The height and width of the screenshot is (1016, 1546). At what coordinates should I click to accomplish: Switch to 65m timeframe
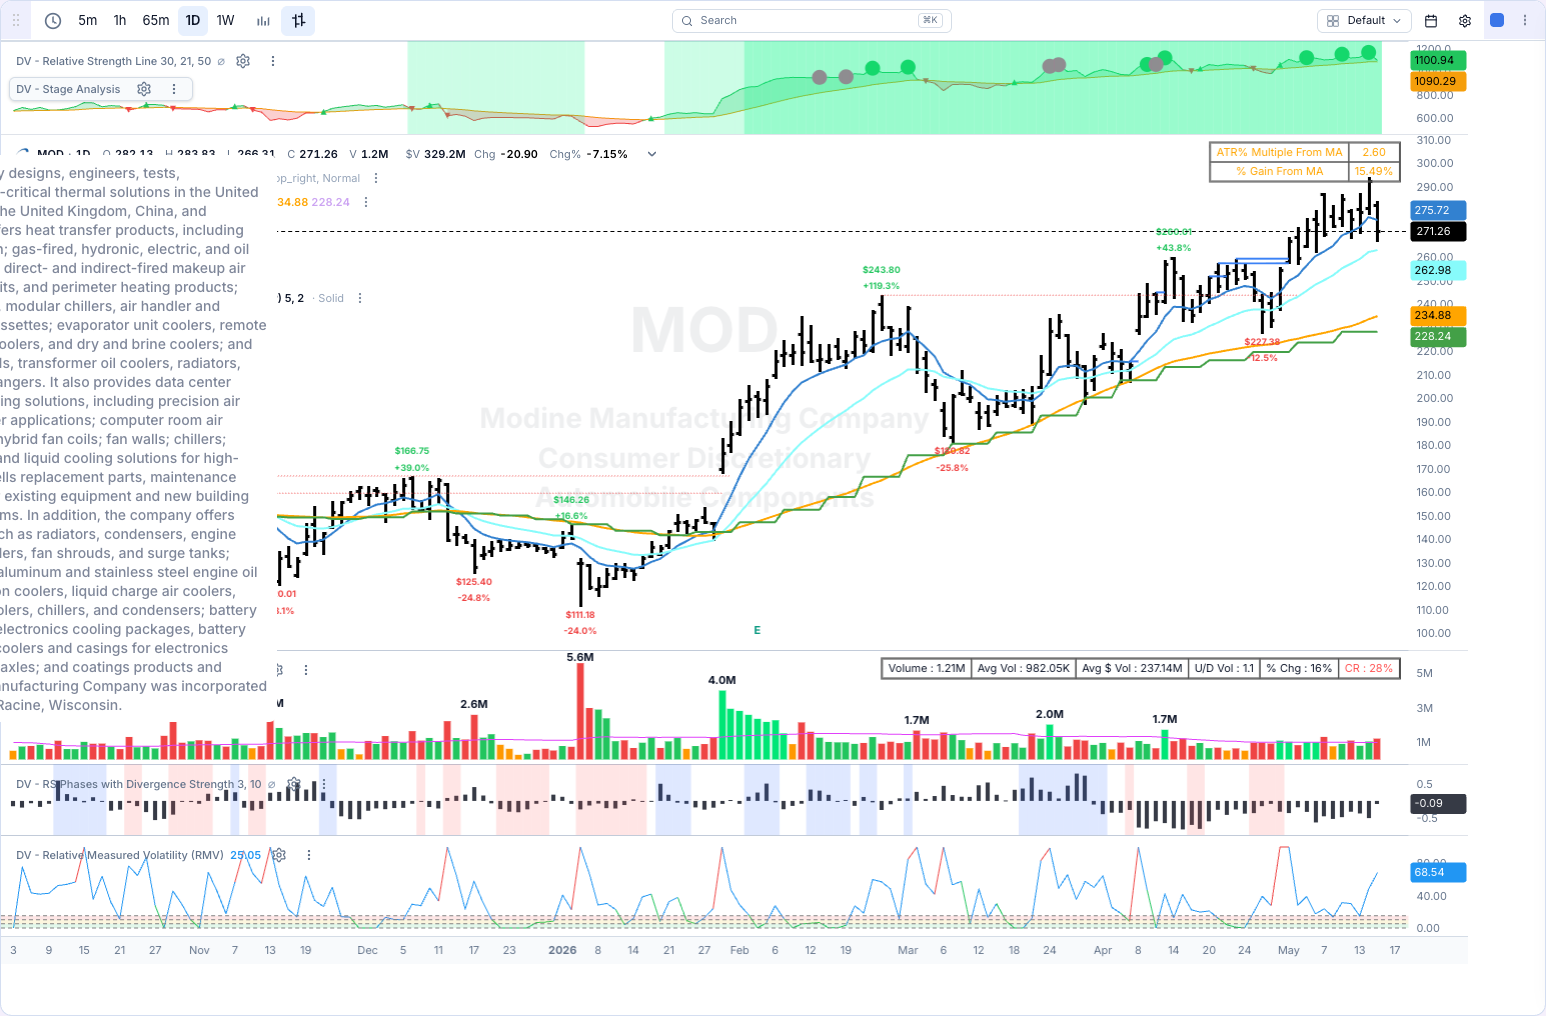(156, 20)
